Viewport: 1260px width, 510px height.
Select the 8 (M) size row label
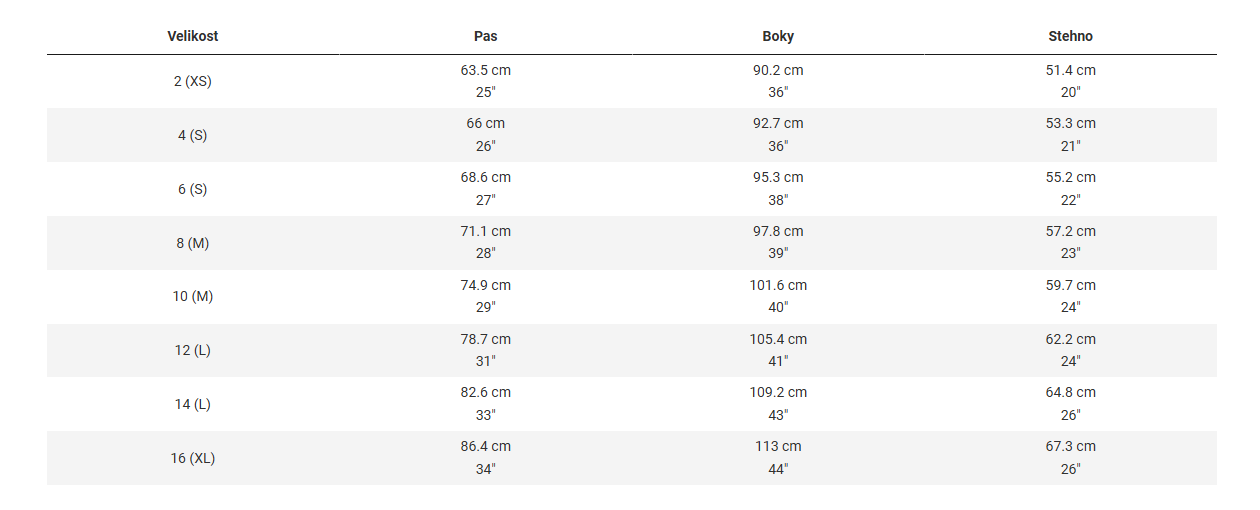(x=192, y=243)
